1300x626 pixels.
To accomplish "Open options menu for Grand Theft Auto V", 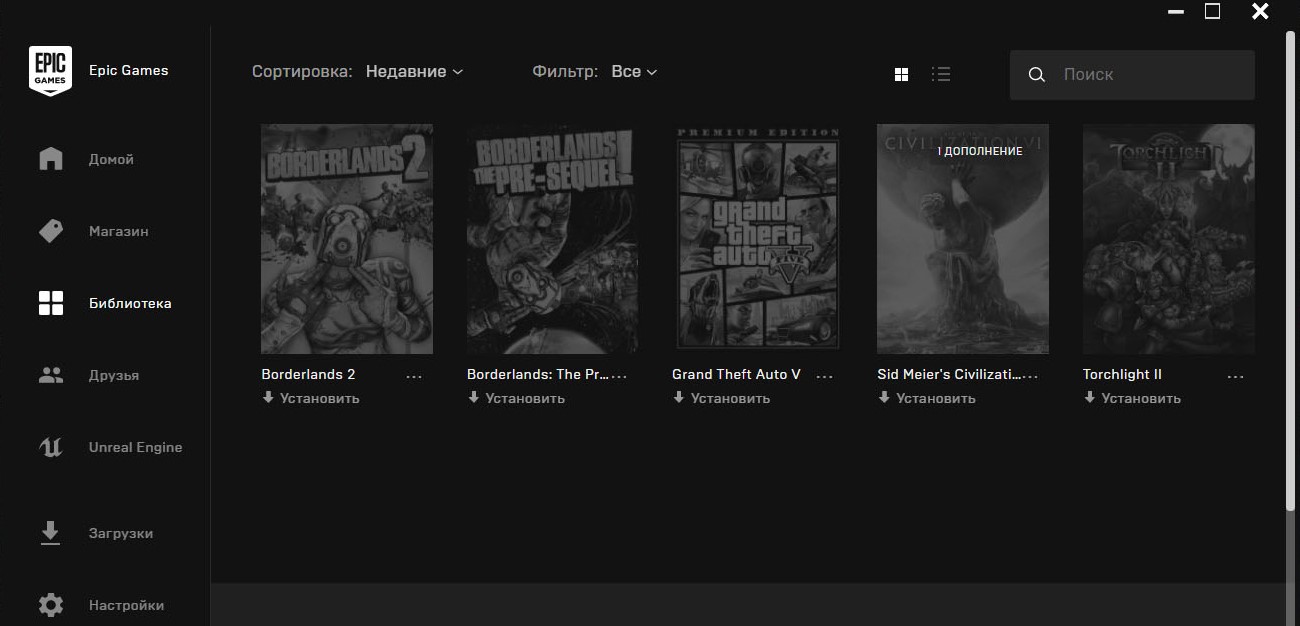I will [x=824, y=376].
